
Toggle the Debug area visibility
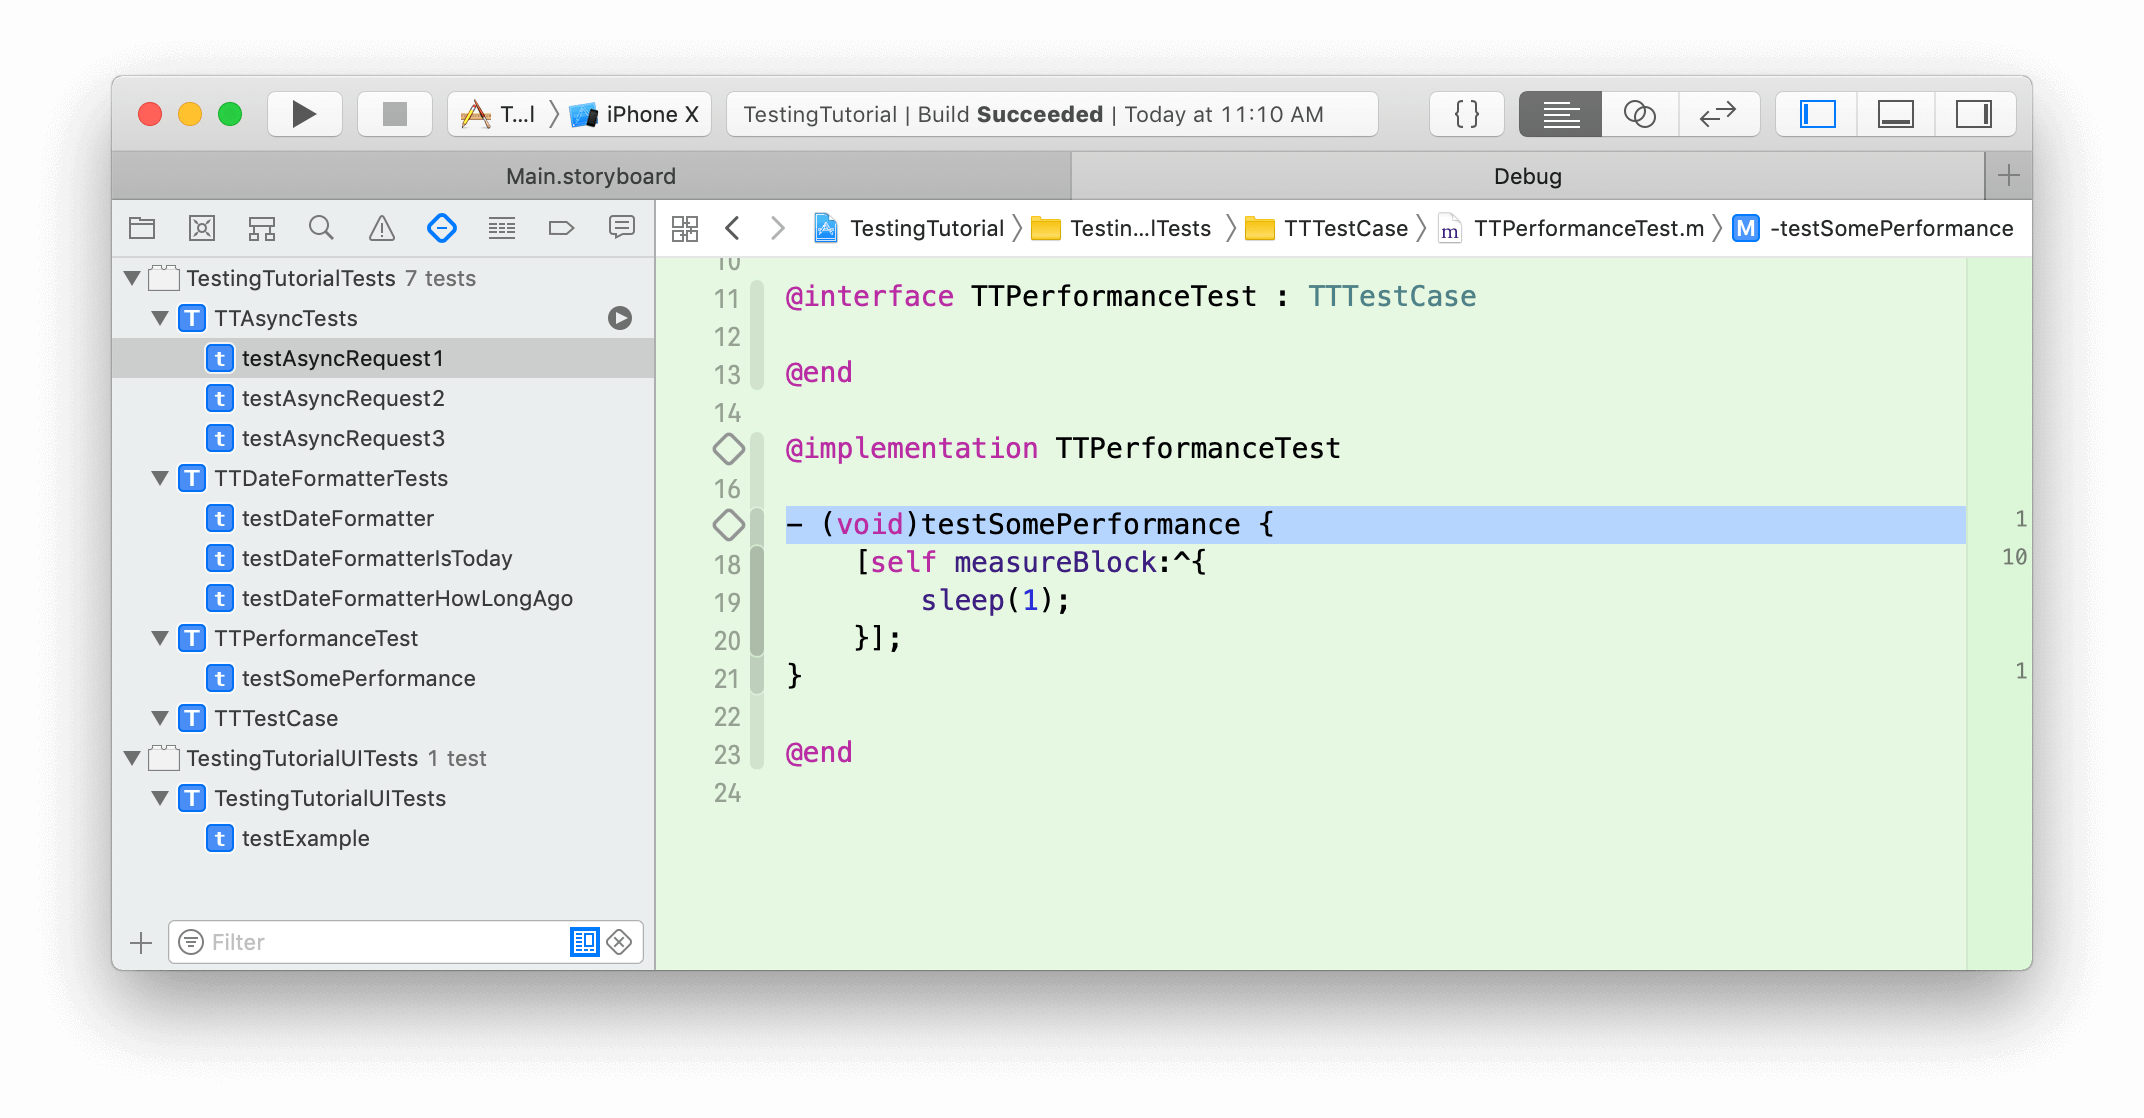(1895, 114)
